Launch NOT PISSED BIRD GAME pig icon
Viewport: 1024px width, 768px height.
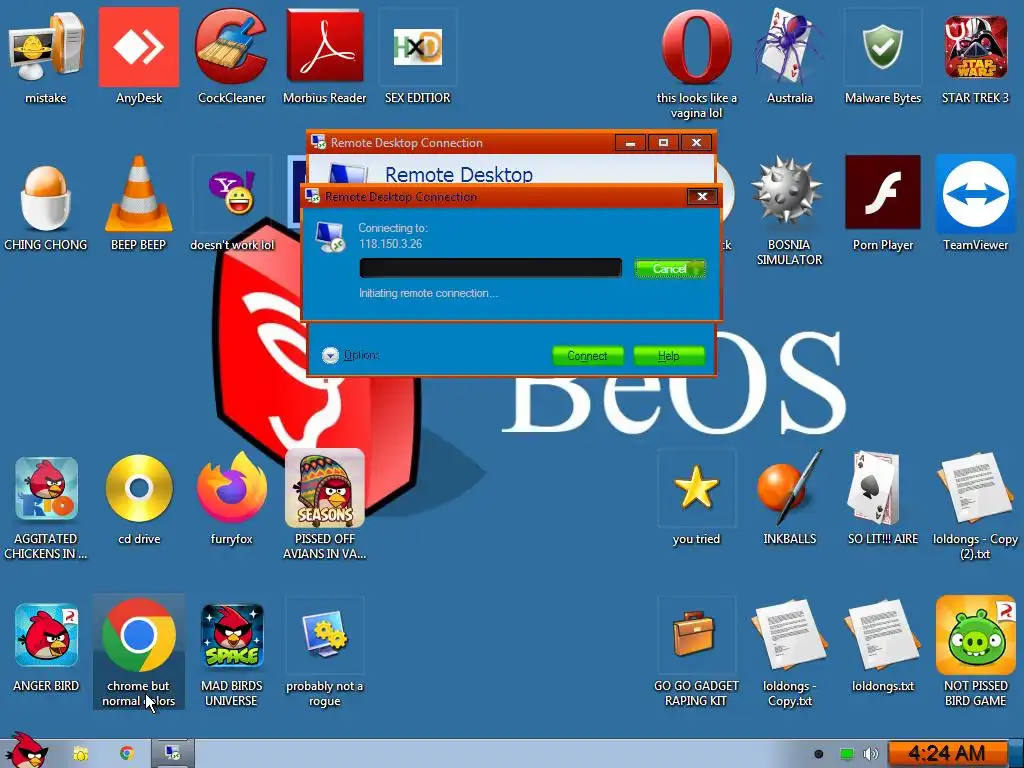pyautogui.click(x=975, y=652)
